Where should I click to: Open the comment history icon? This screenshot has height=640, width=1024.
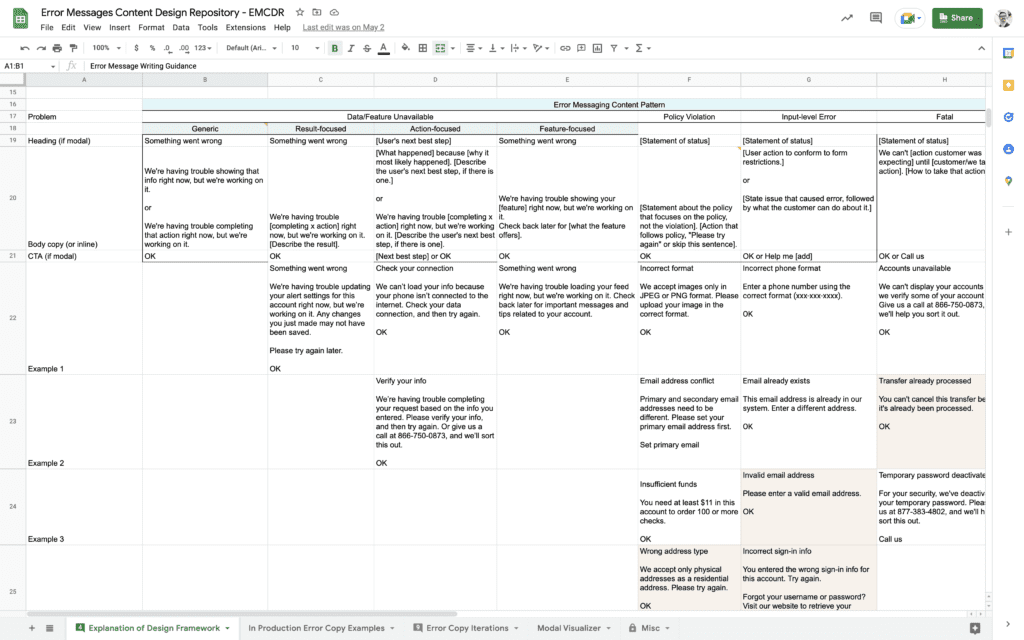click(x=876, y=18)
